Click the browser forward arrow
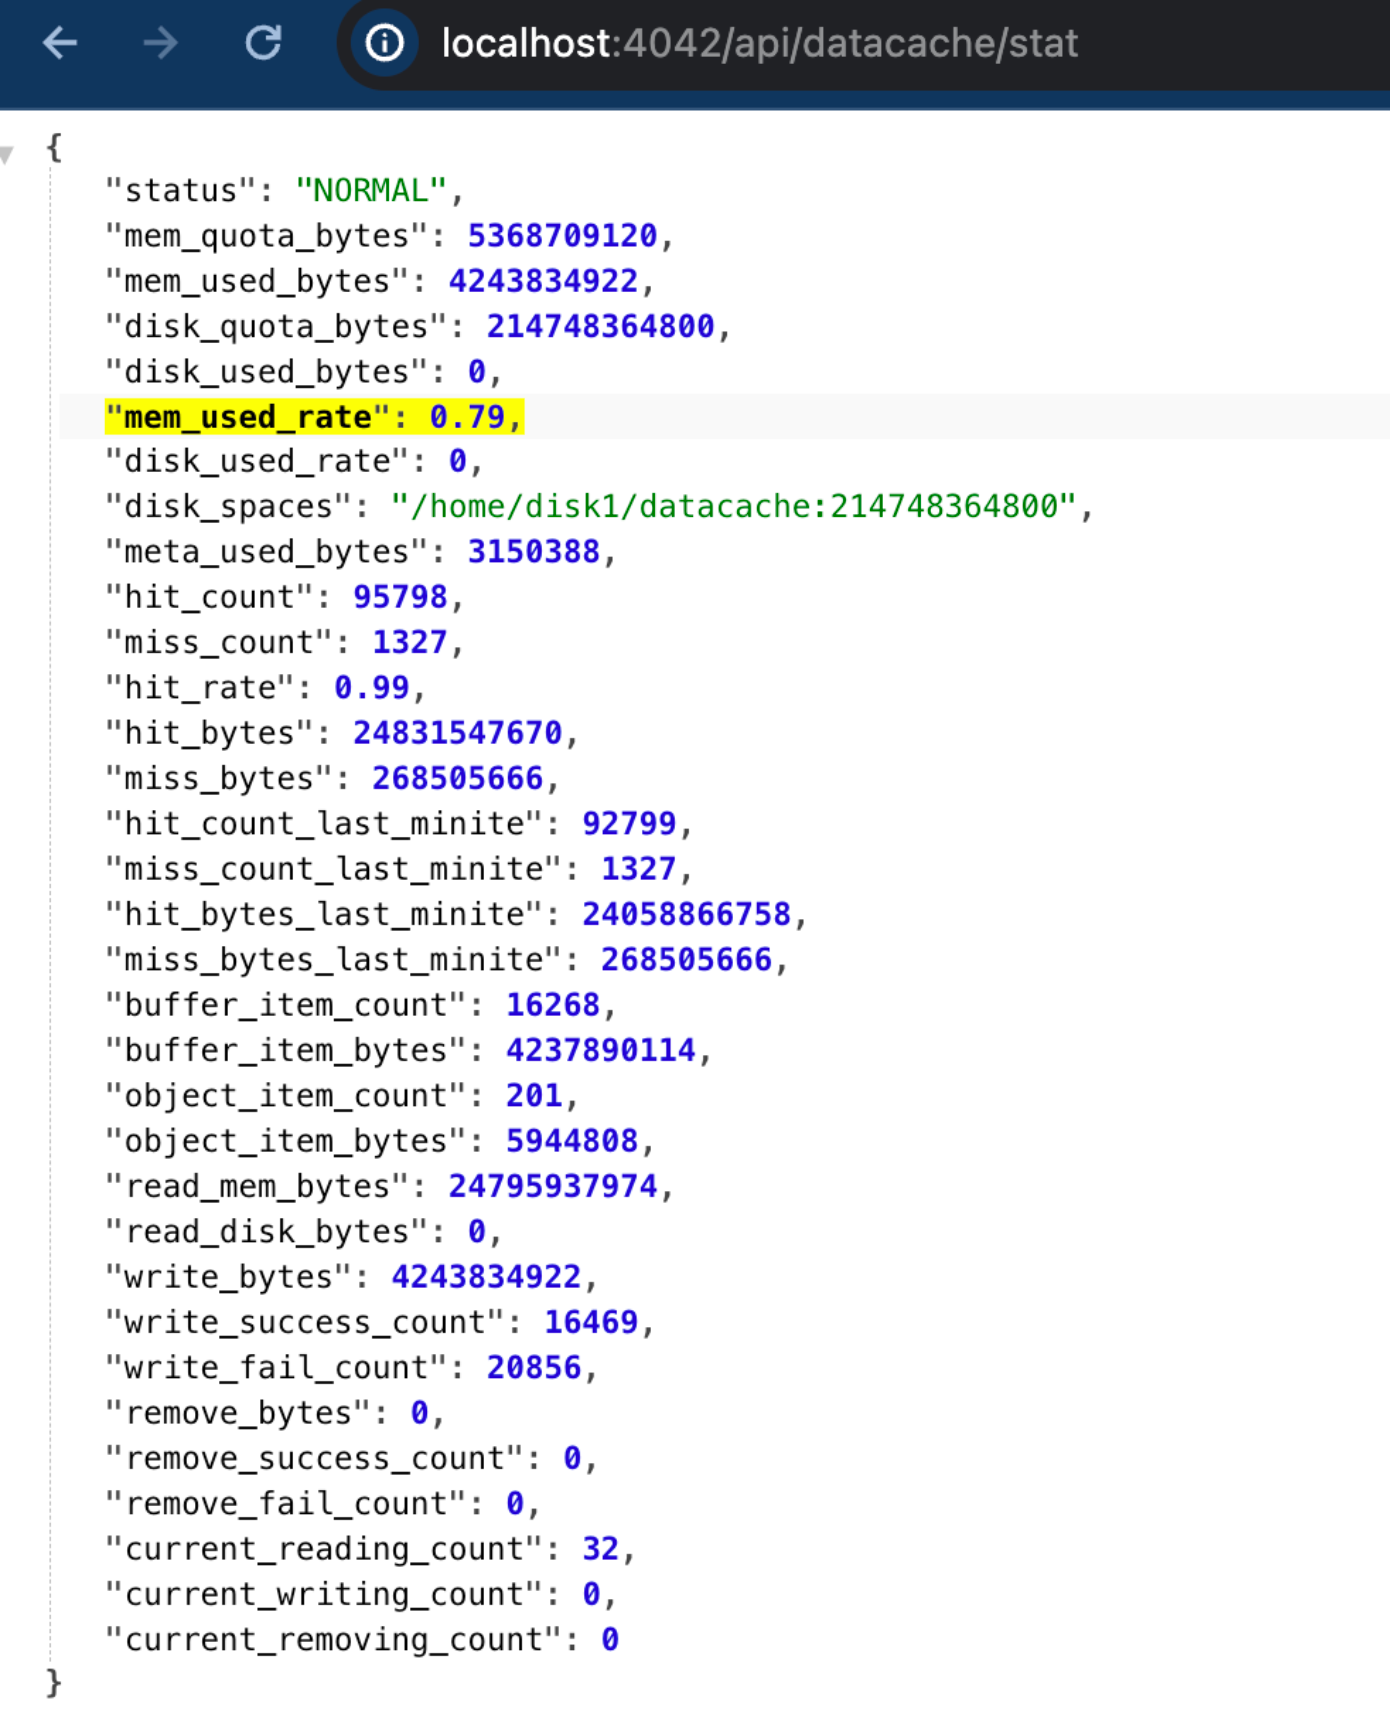The image size is (1390, 1712). click(x=160, y=43)
